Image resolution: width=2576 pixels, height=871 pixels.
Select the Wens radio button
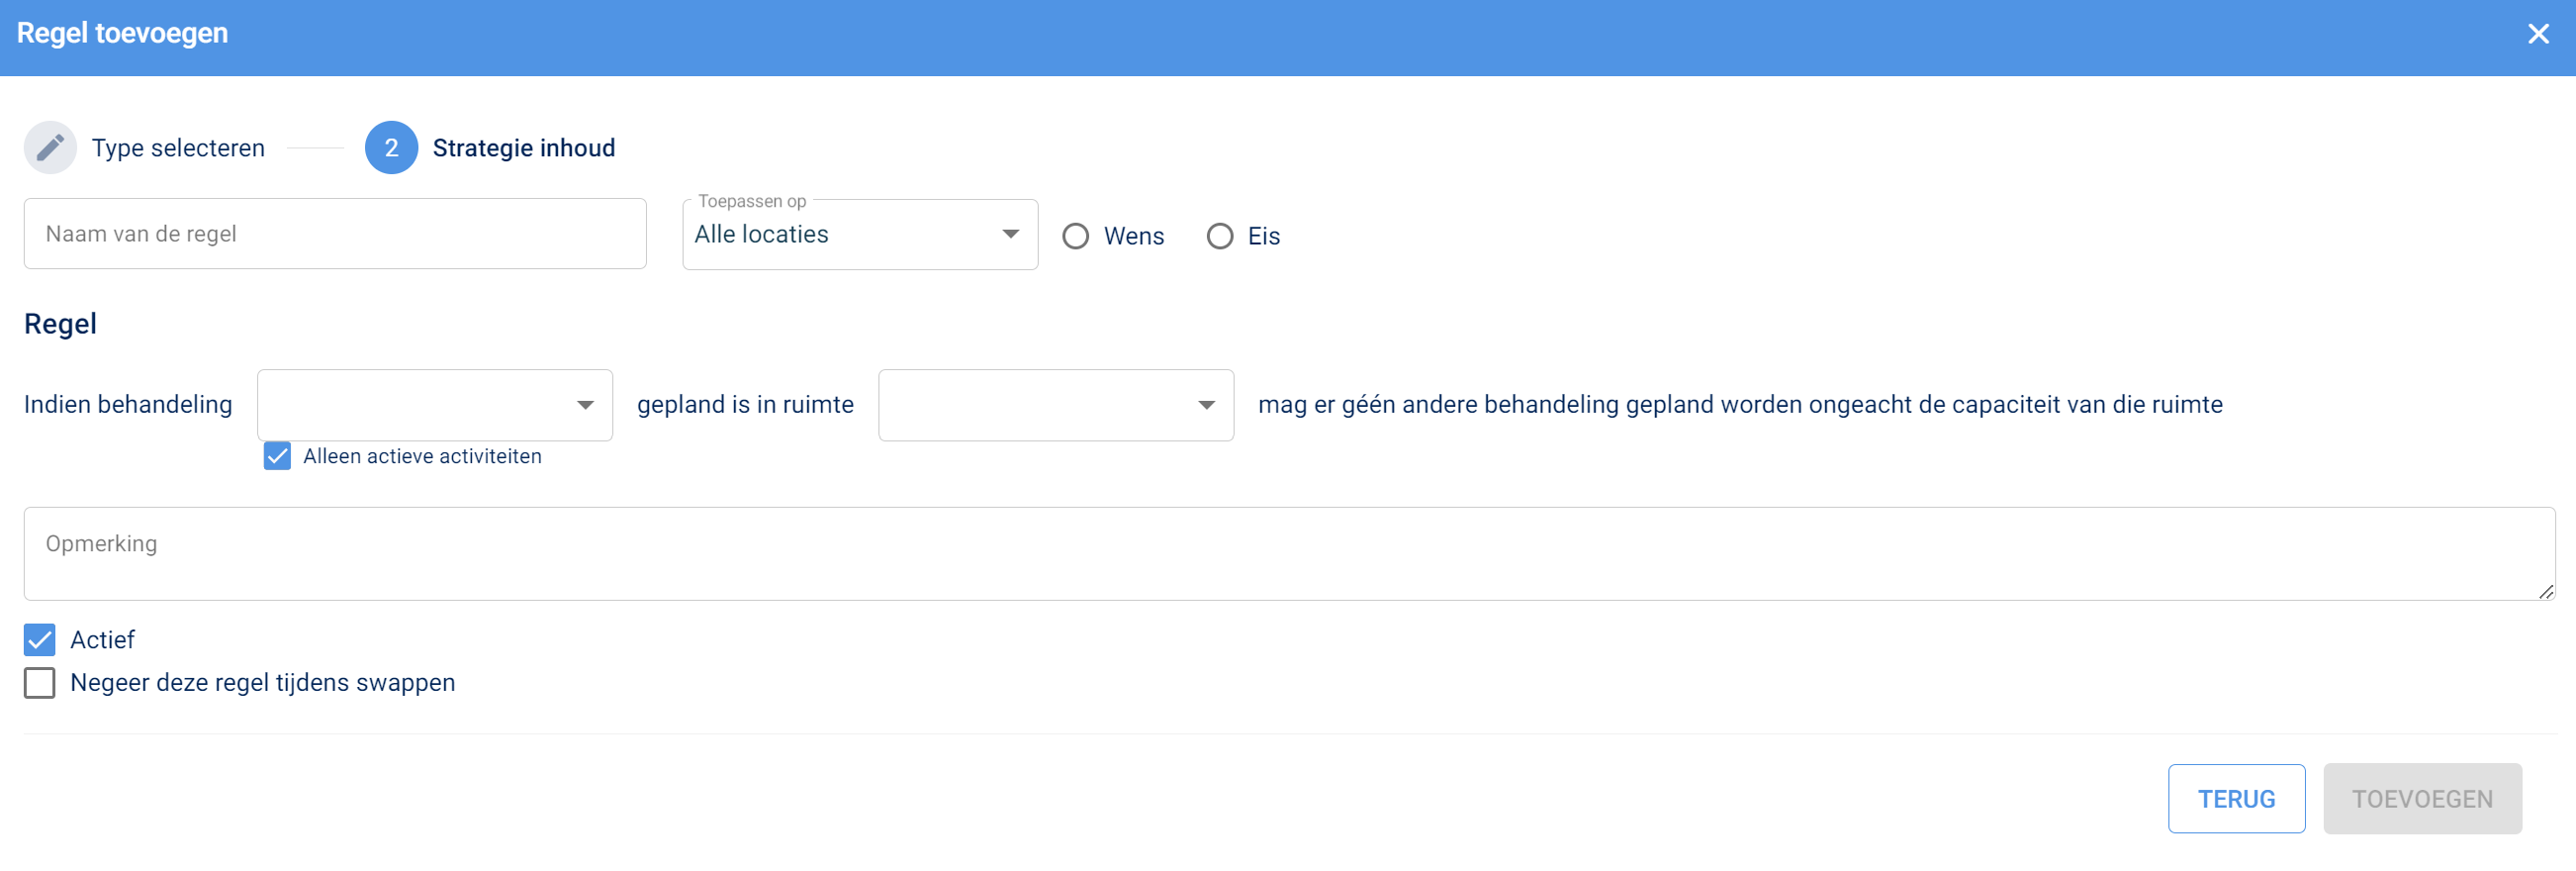pos(1075,236)
